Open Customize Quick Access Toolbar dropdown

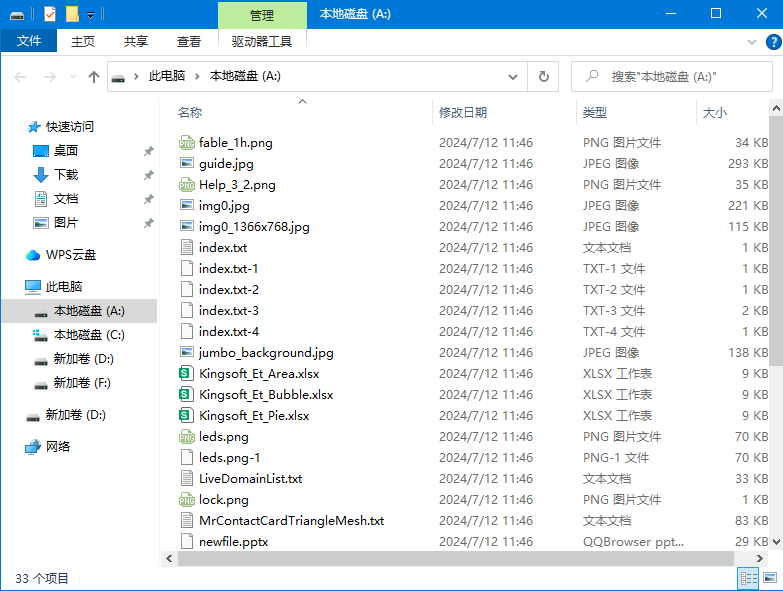tap(91, 14)
